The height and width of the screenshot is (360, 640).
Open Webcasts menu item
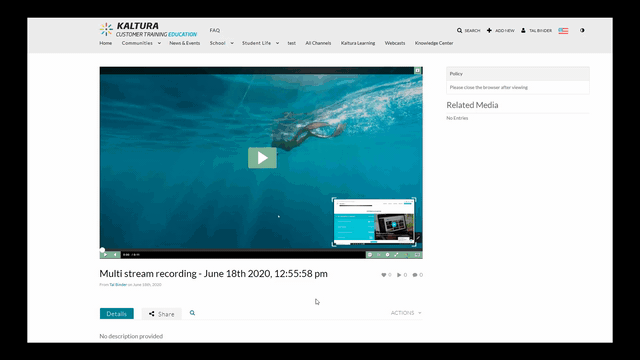click(x=395, y=43)
